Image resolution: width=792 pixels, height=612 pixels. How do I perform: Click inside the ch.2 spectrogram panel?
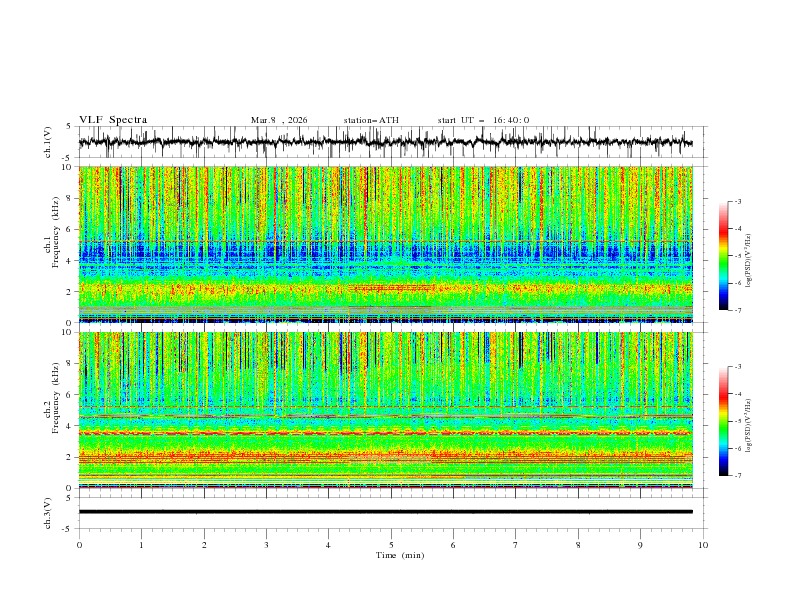(x=386, y=410)
